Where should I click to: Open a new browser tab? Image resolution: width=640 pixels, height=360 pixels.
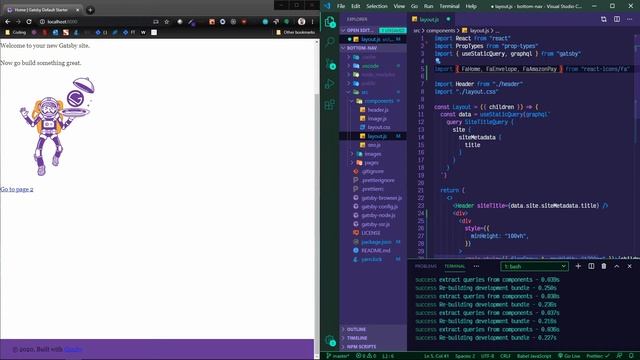(x=90, y=10)
